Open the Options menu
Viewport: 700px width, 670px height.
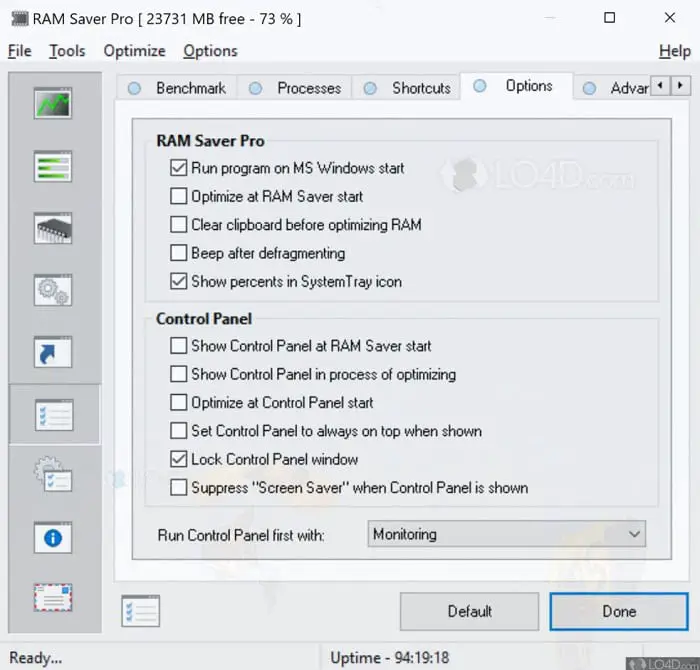(210, 51)
